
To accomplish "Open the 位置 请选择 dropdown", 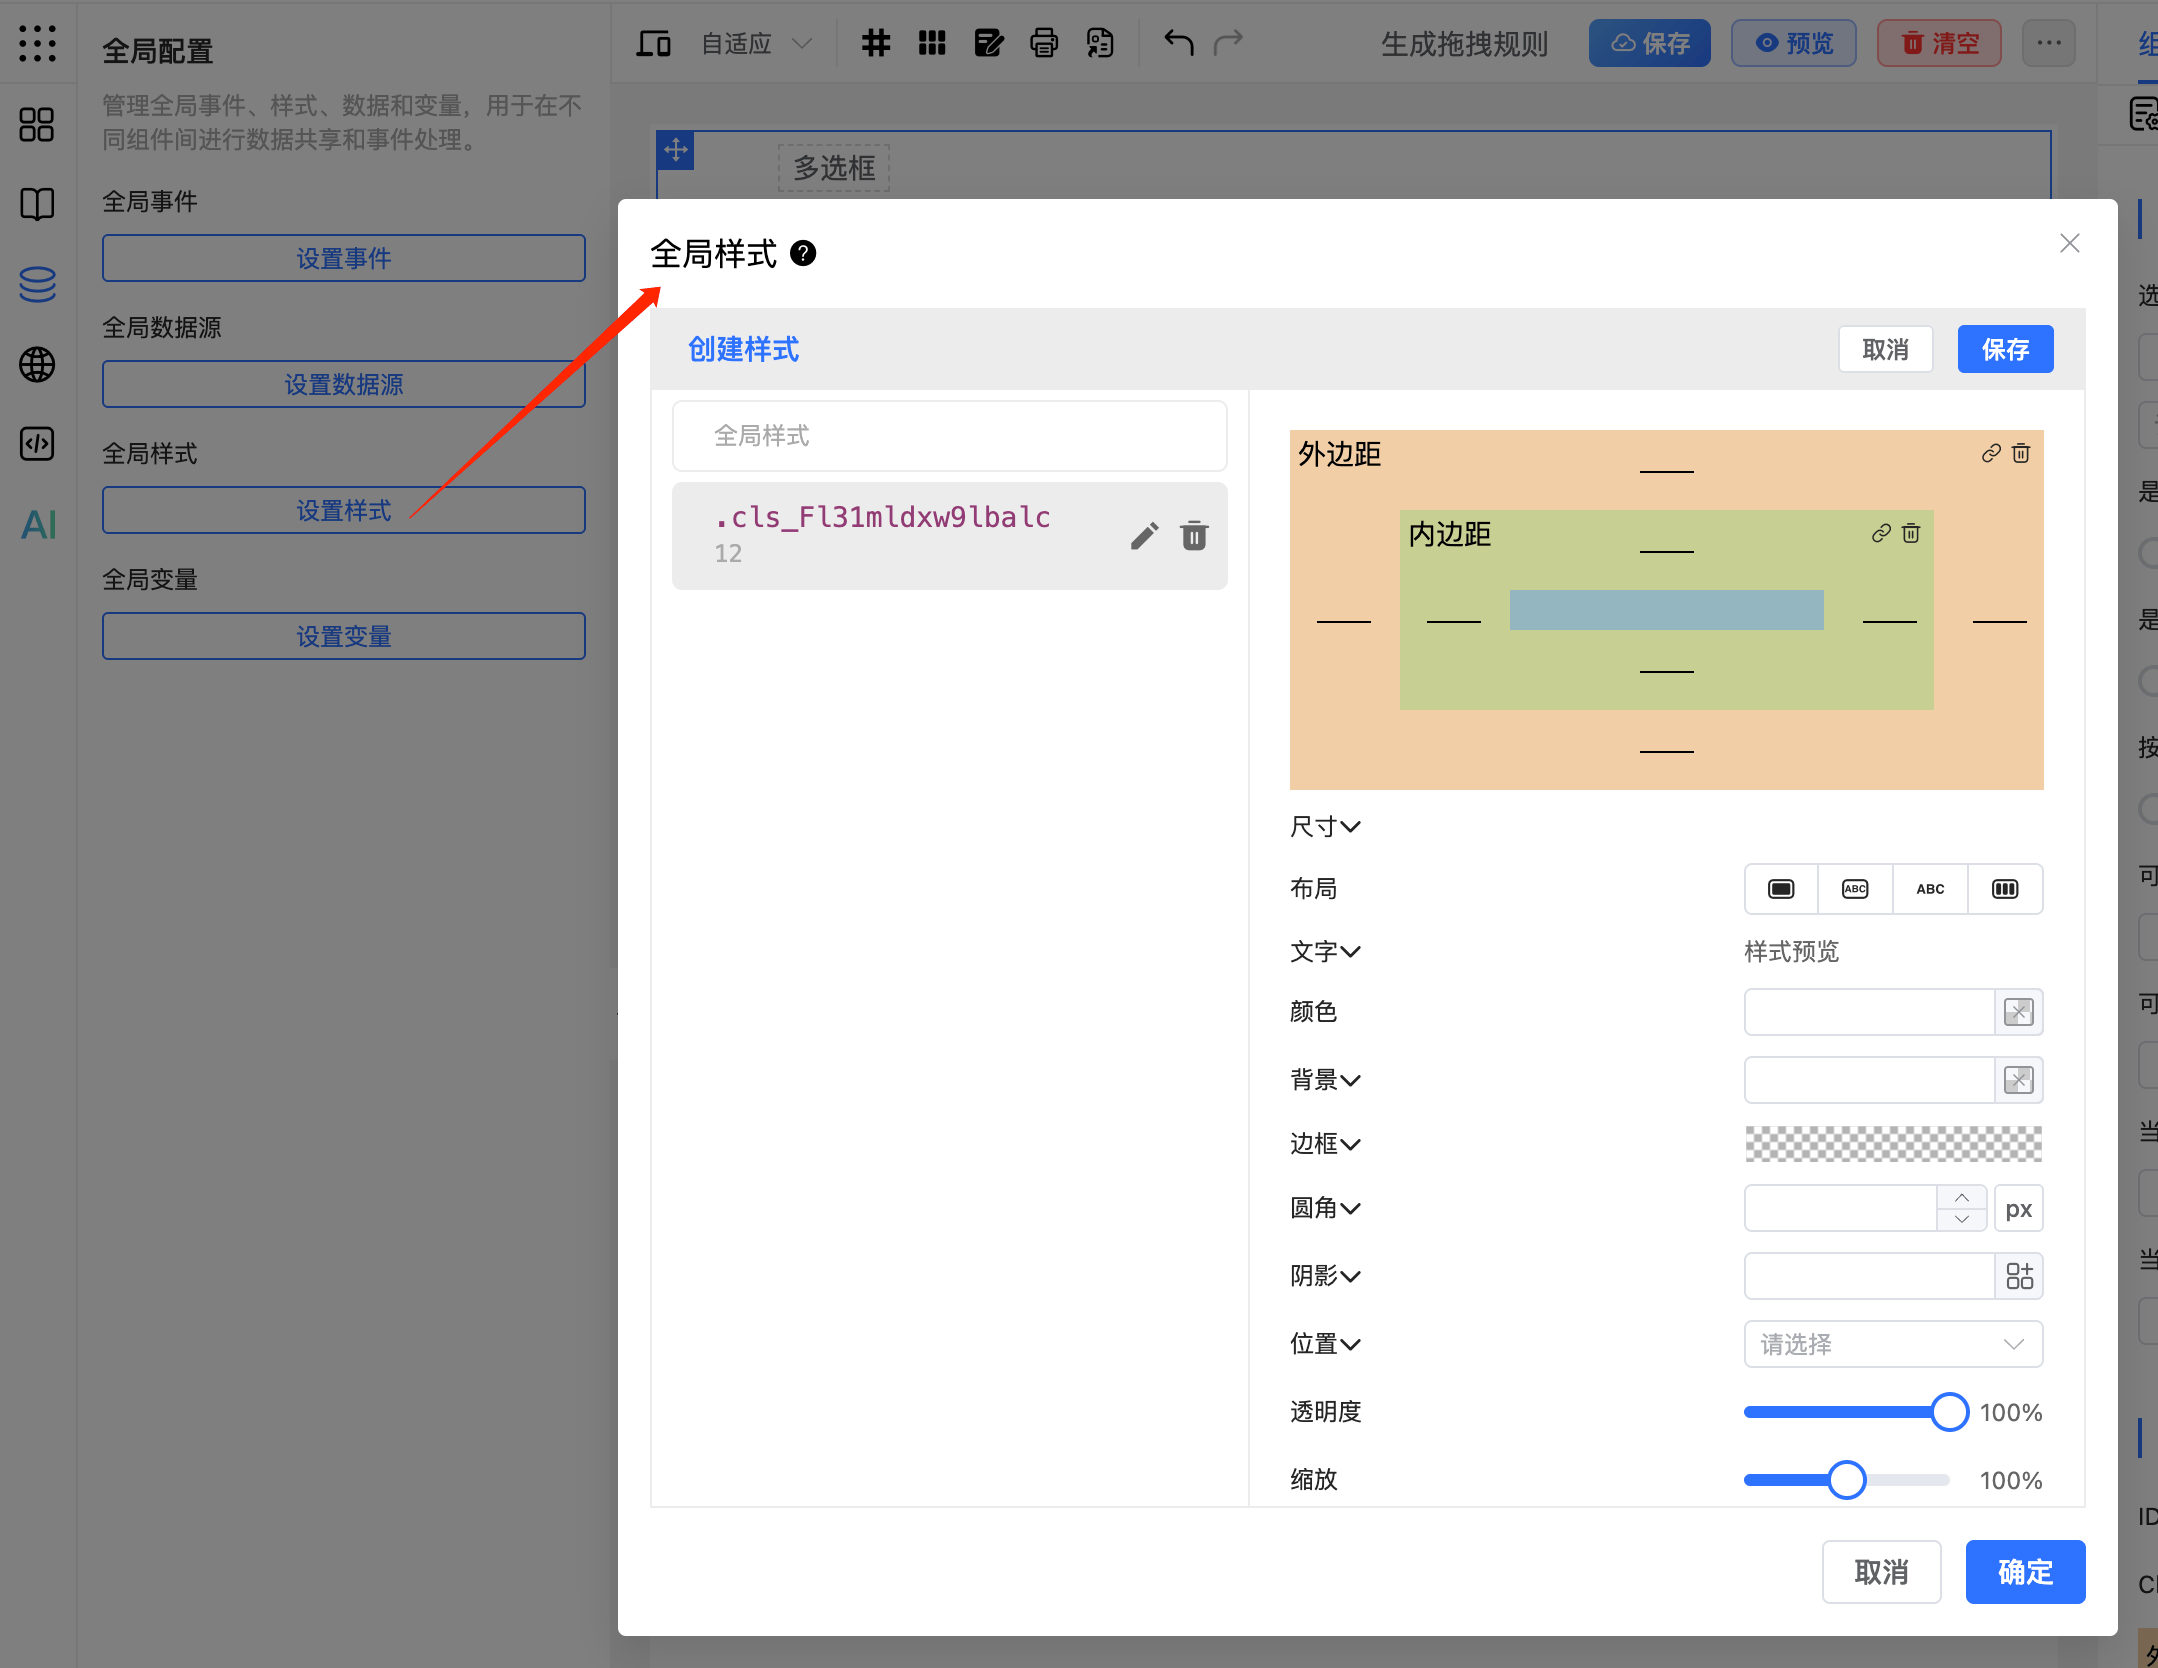I will pyautogui.click(x=1892, y=1344).
